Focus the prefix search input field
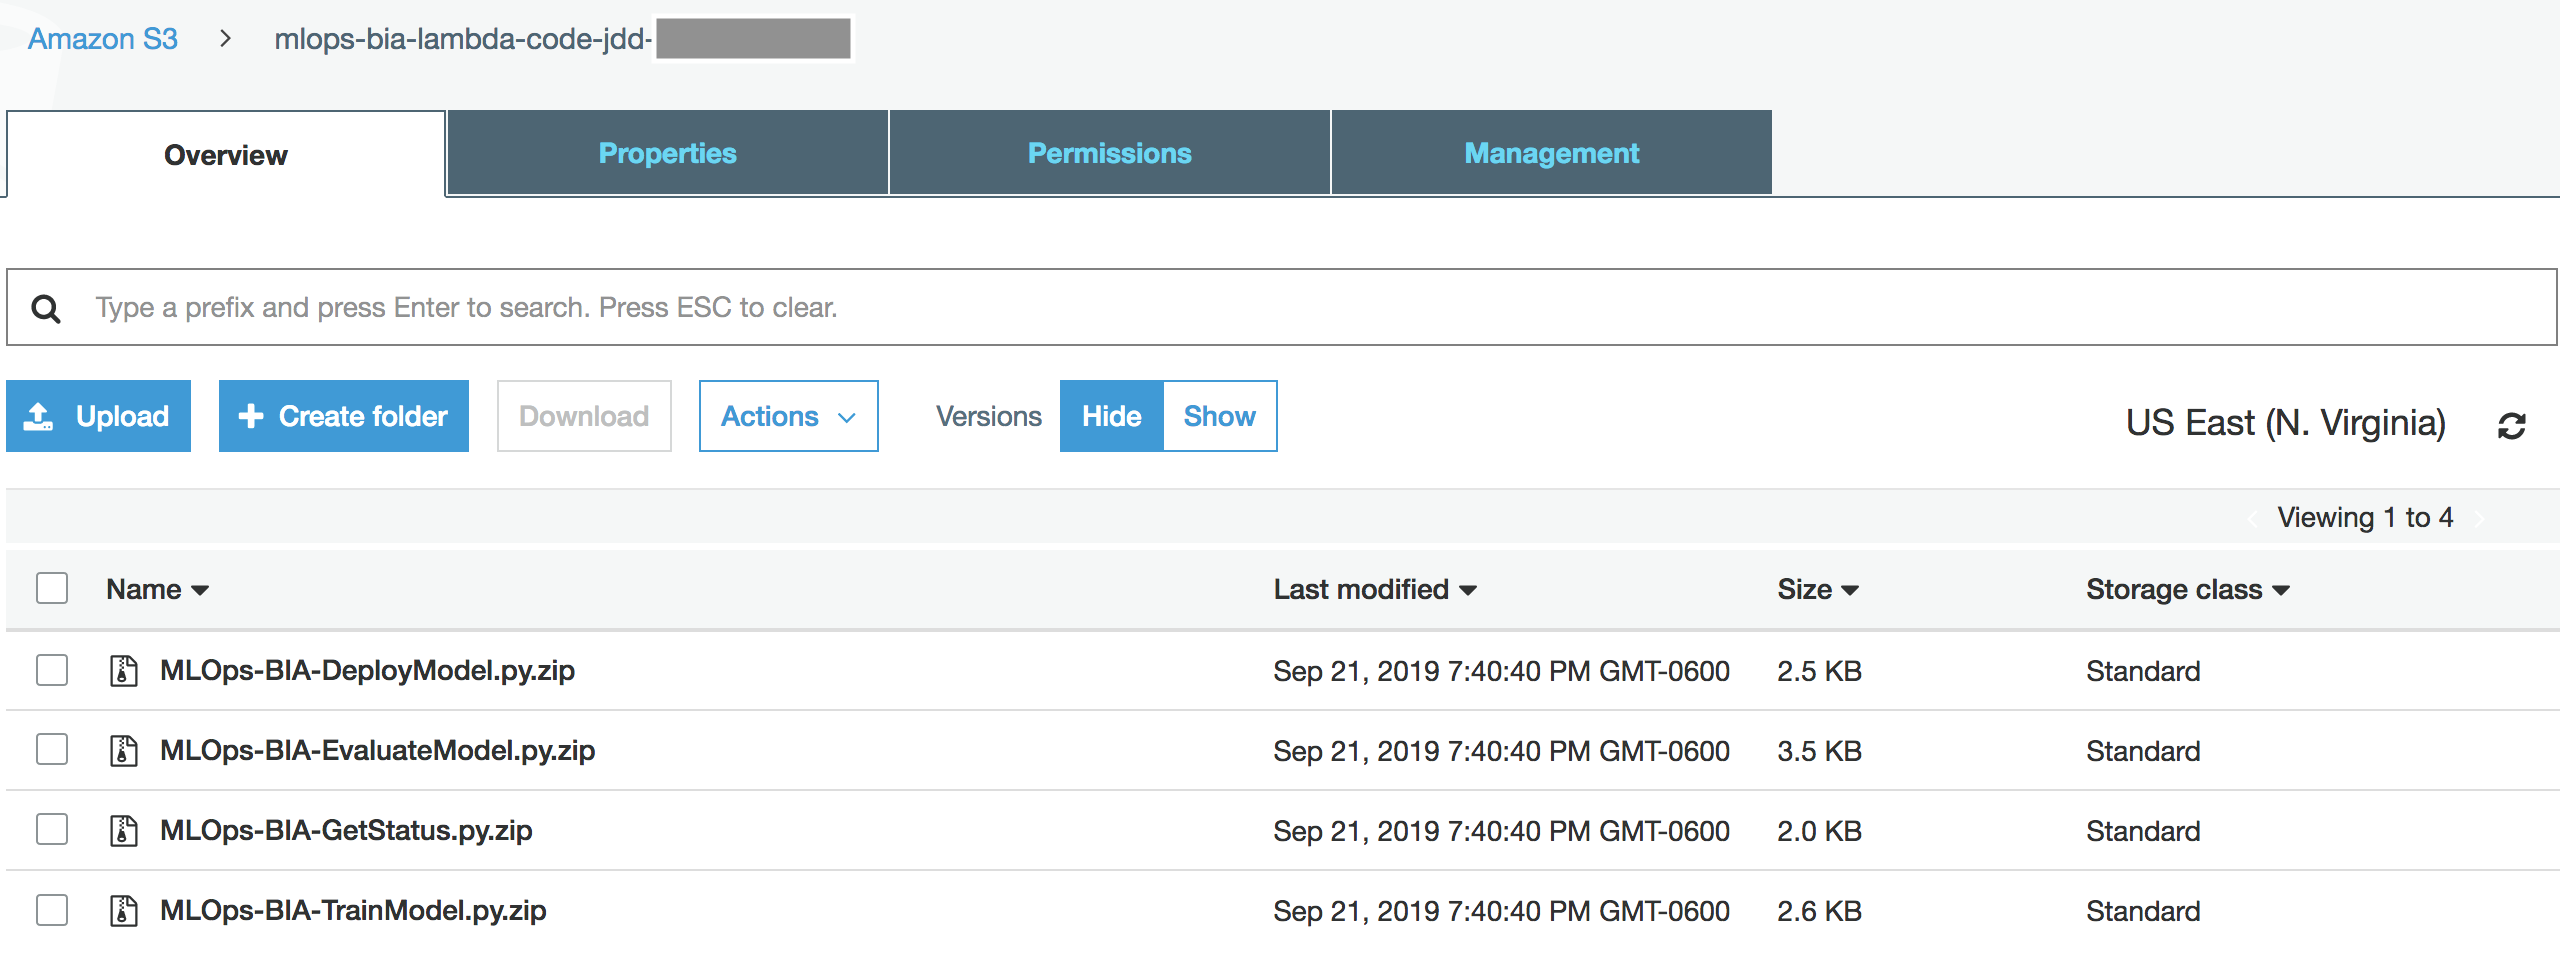 [x=1282, y=307]
